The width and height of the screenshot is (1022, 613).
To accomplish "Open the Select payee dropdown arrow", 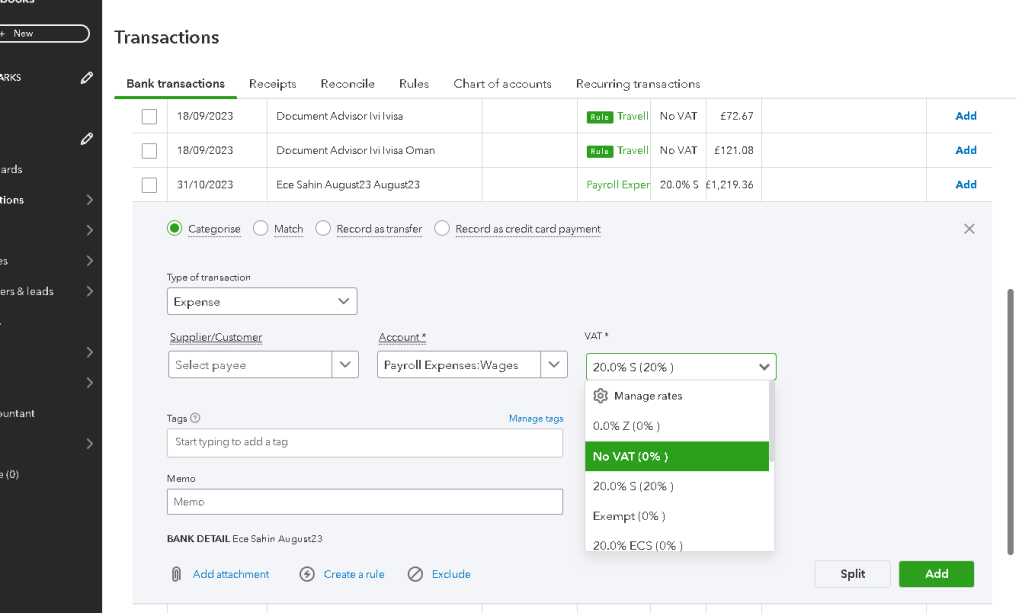I will click(x=345, y=365).
